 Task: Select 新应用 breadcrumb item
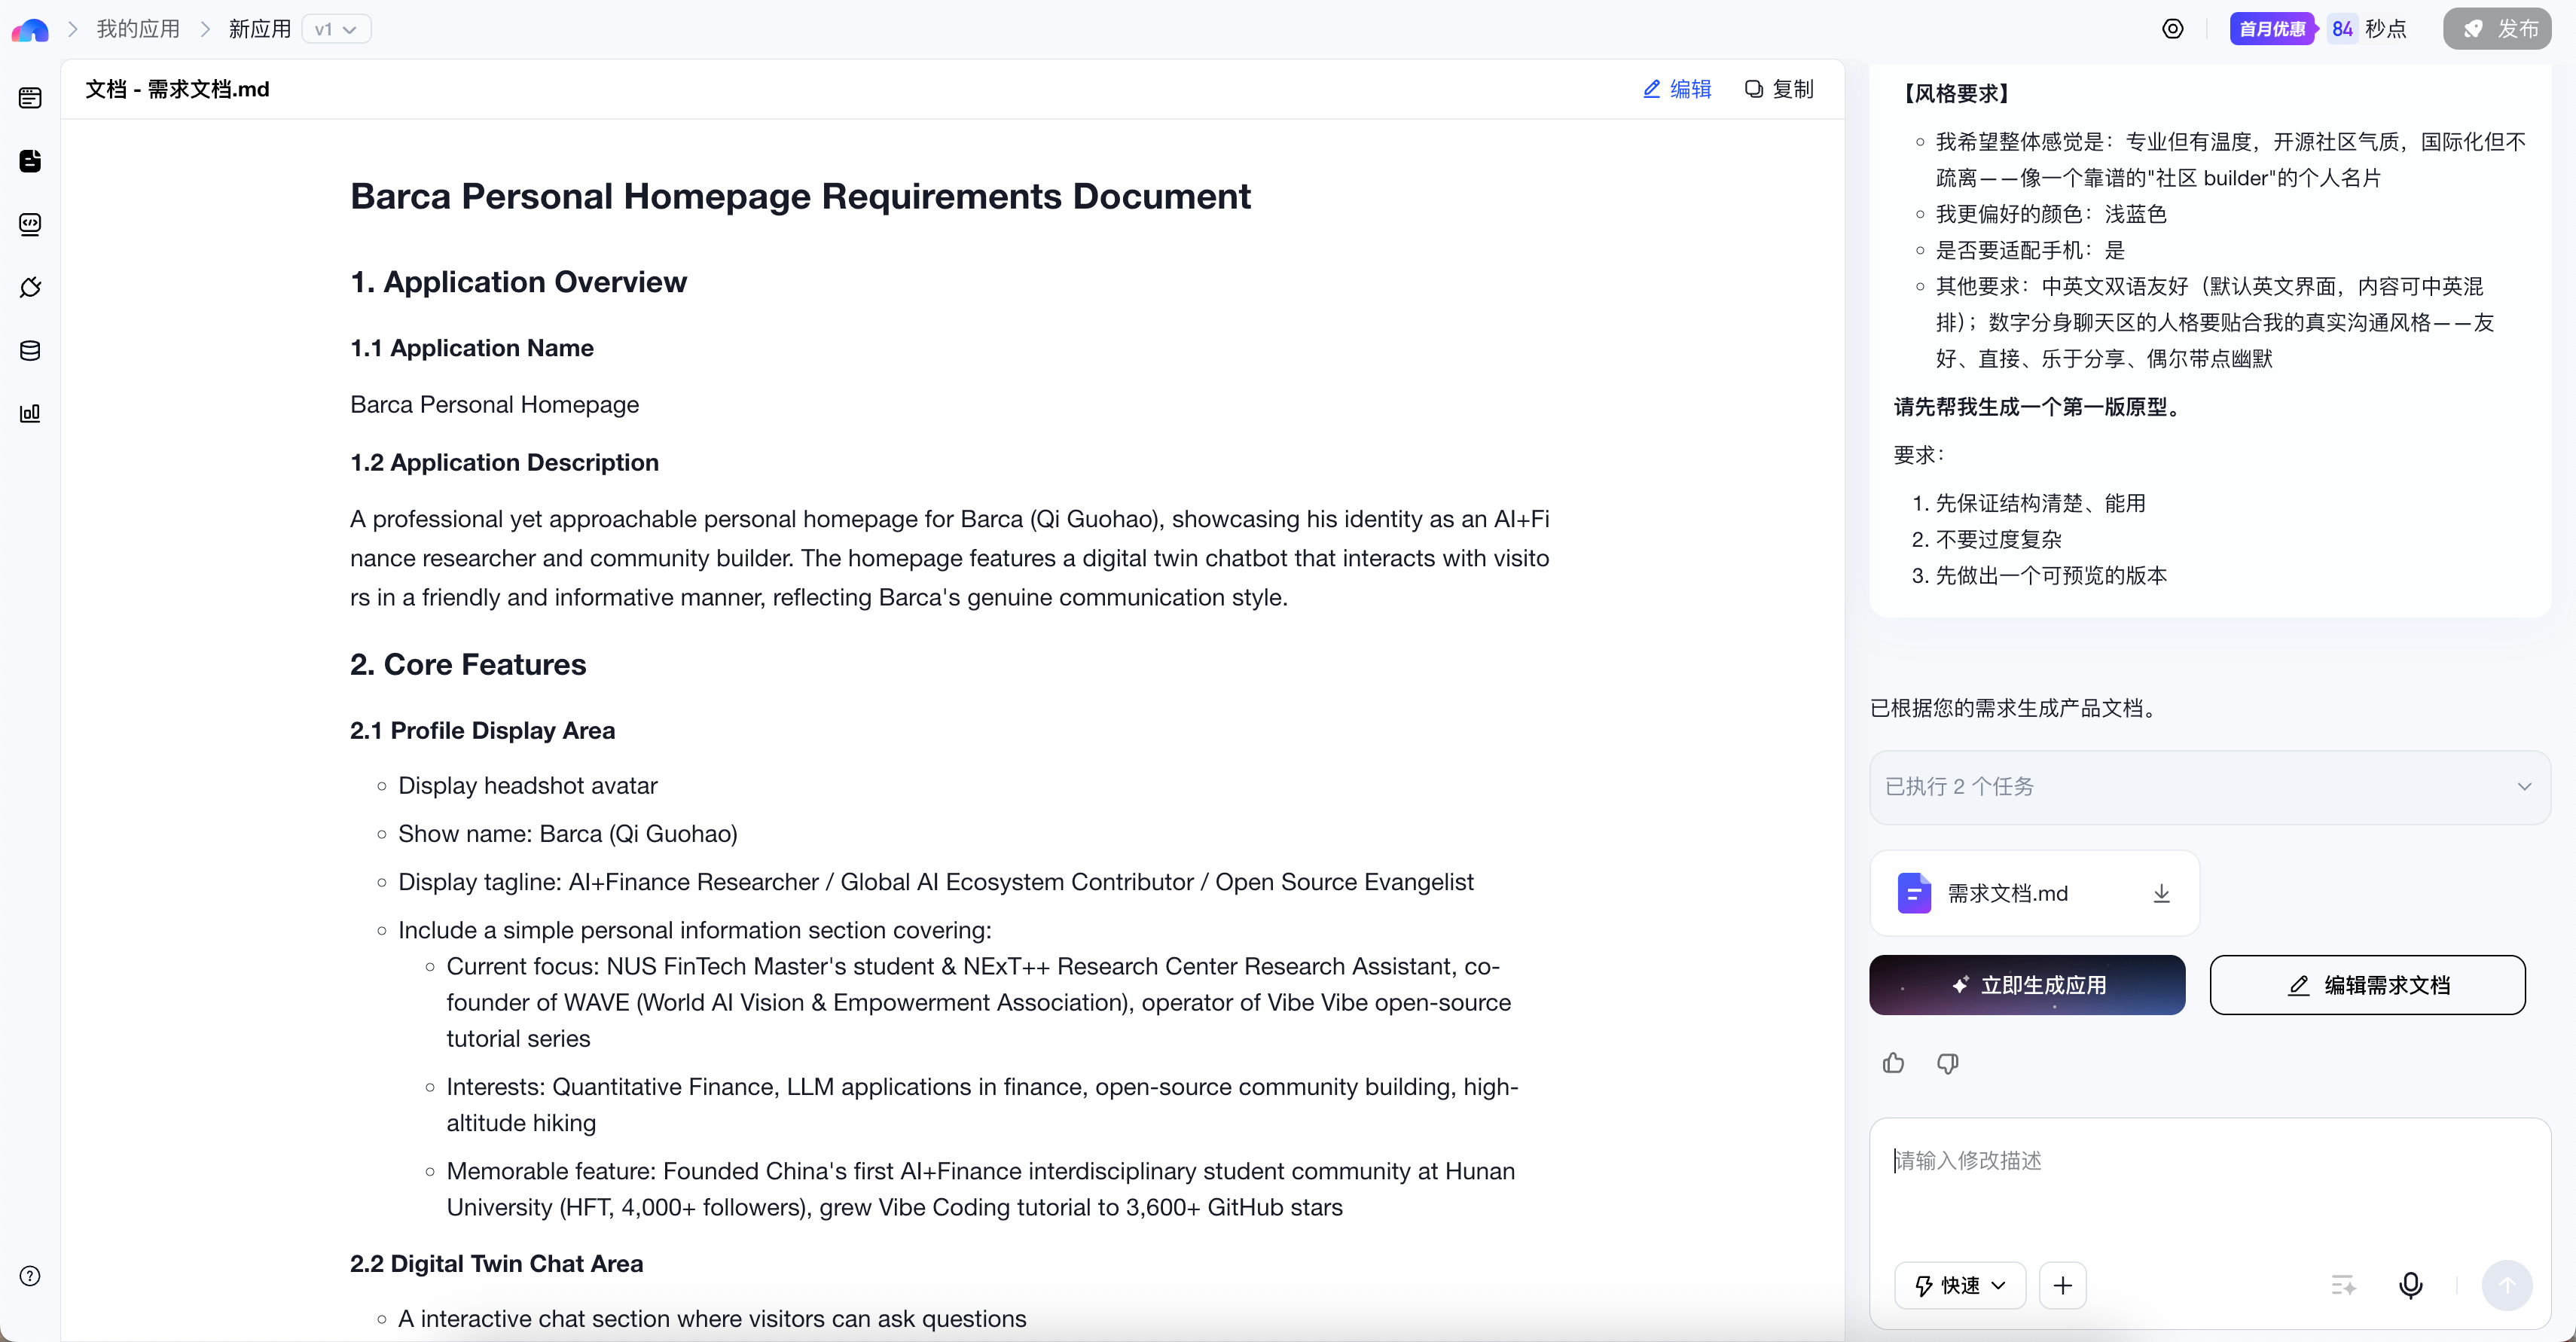click(259, 29)
